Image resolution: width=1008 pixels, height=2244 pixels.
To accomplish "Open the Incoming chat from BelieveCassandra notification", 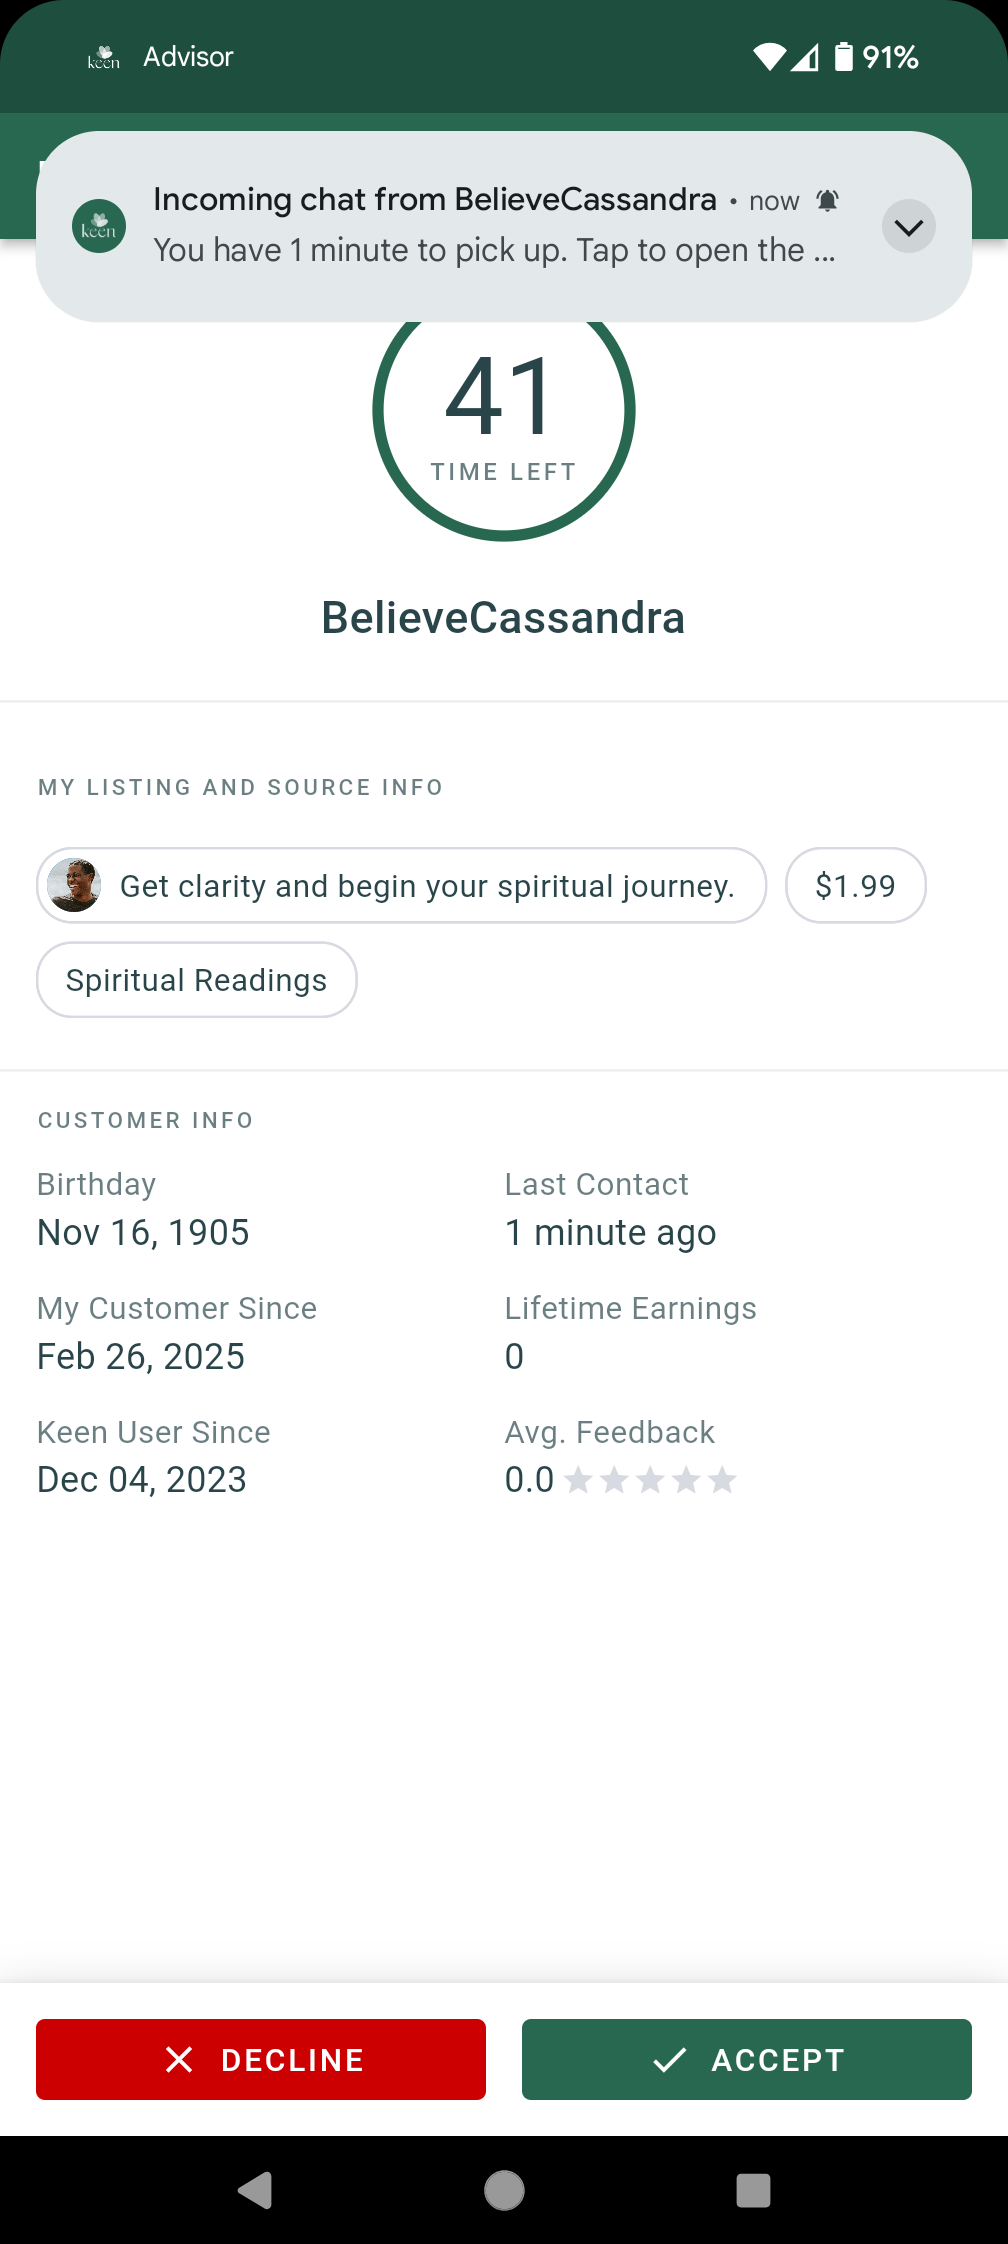I will pyautogui.click(x=504, y=226).
